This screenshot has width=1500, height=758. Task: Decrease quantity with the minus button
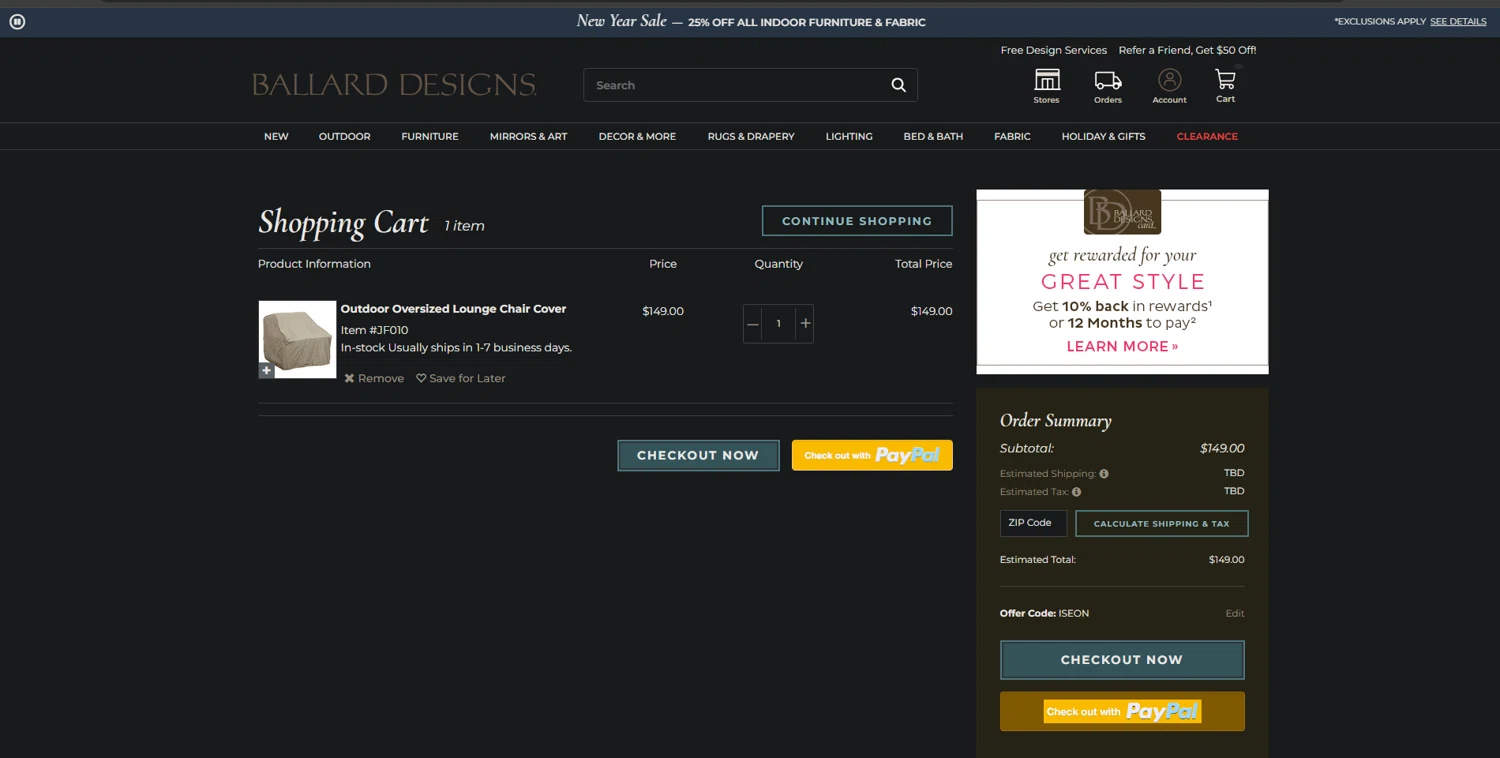753,324
